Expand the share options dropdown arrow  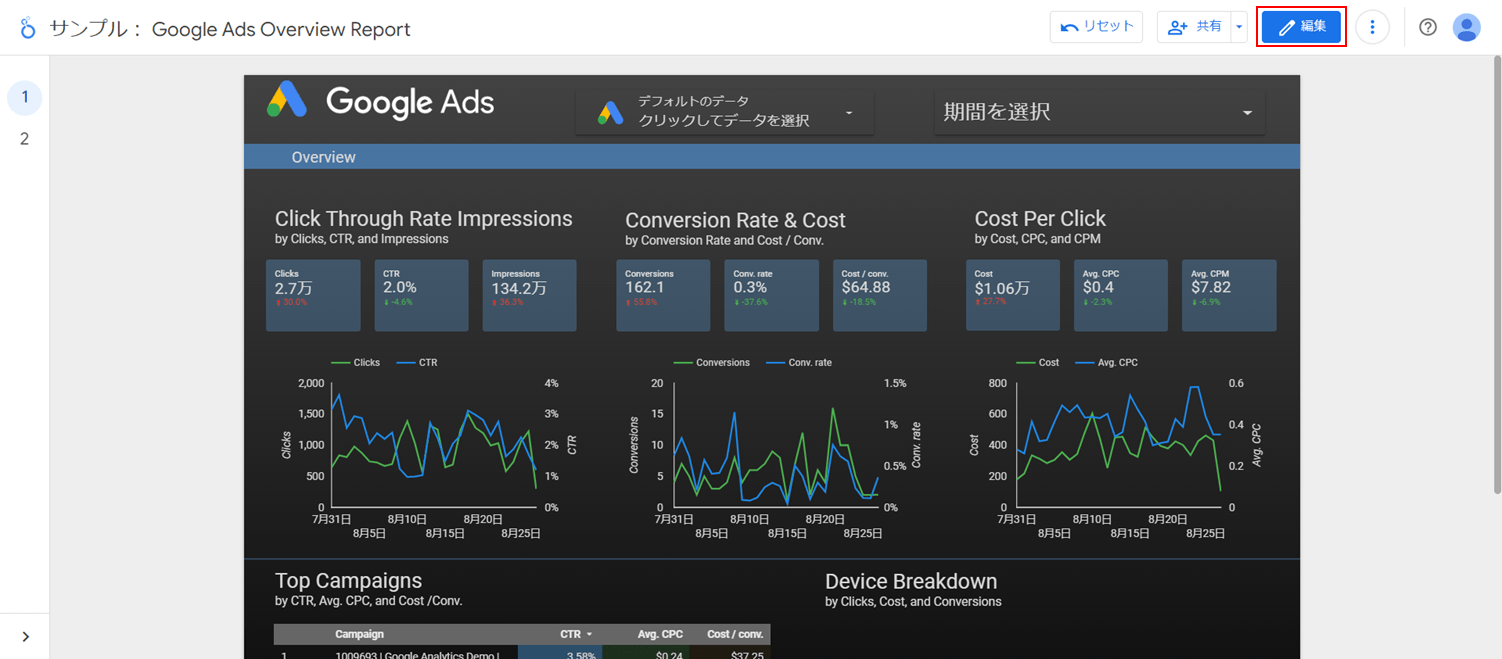tap(1239, 27)
